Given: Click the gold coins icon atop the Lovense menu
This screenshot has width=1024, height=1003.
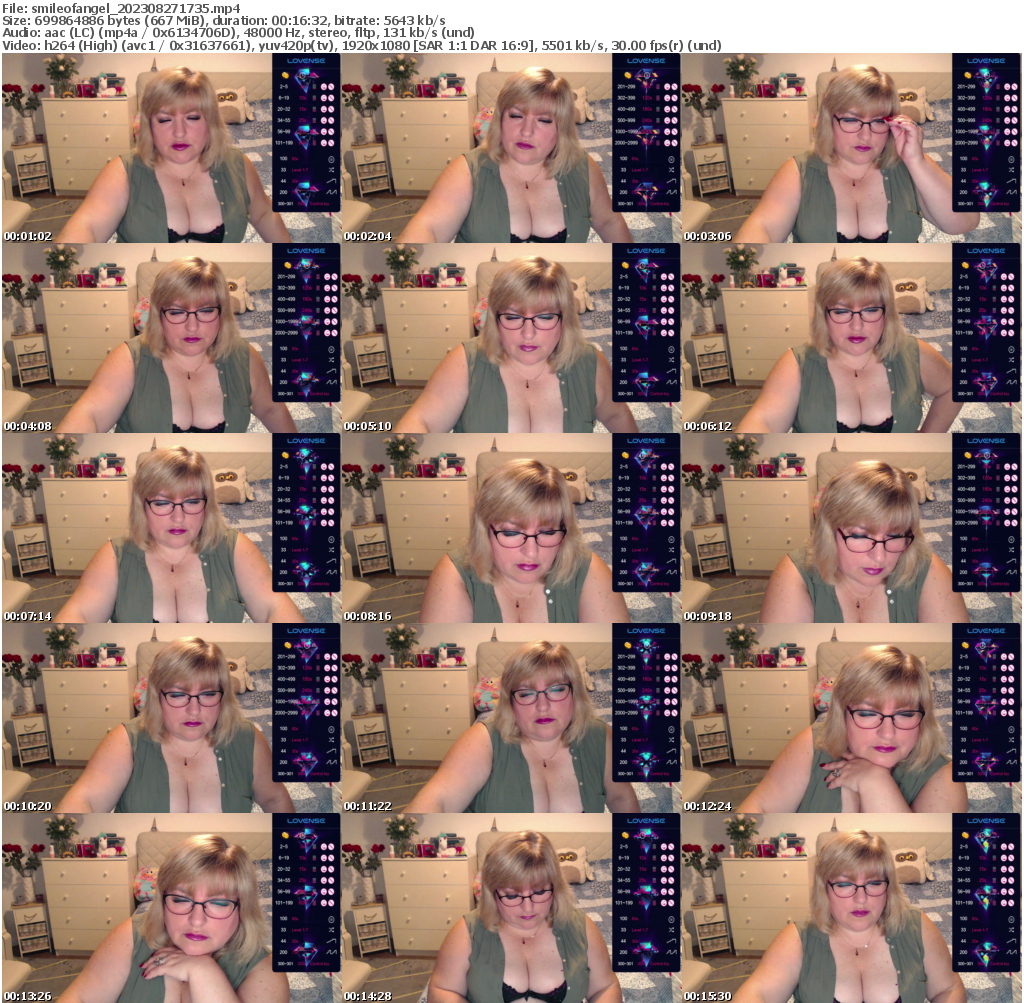Looking at the screenshot, I should [285, 75].
